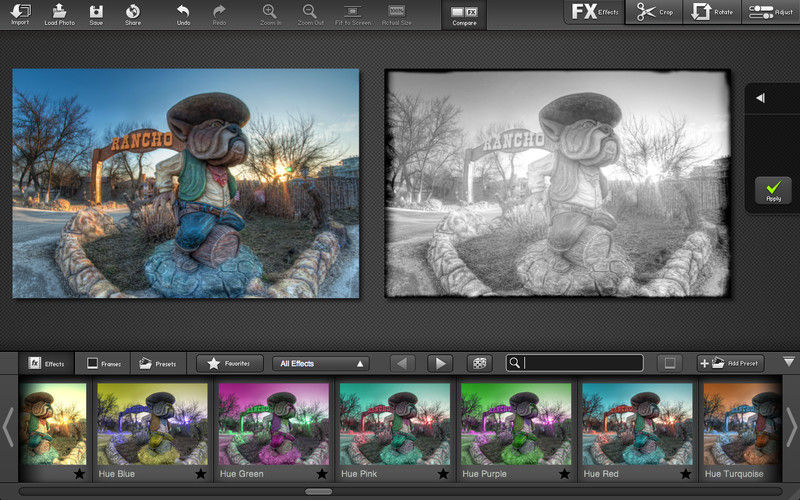This screenshot has width=800, height=500.
Task: Save the image with the Save icon
Action: point(96,14)
